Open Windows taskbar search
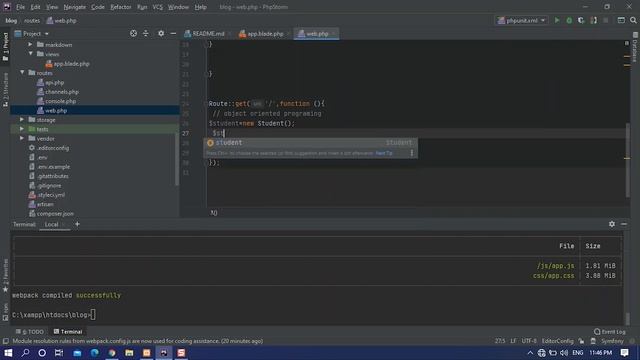Viewport: 640px width, 360px height. 25,353
